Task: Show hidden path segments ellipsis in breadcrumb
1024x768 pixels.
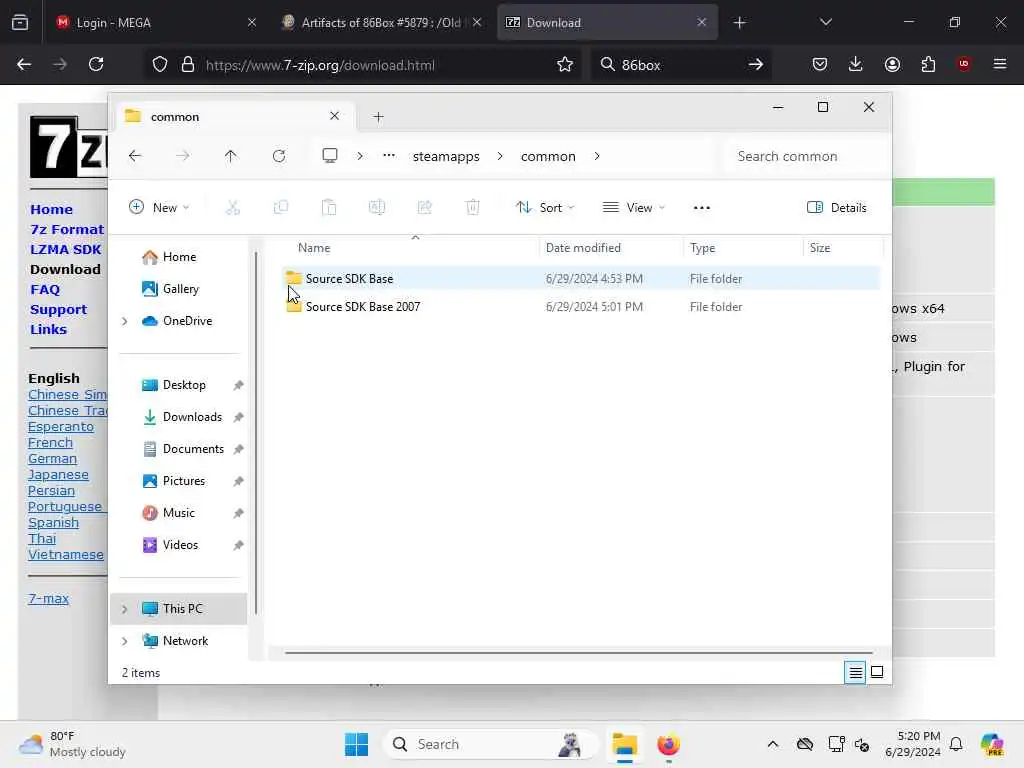Action: [389, 155]
